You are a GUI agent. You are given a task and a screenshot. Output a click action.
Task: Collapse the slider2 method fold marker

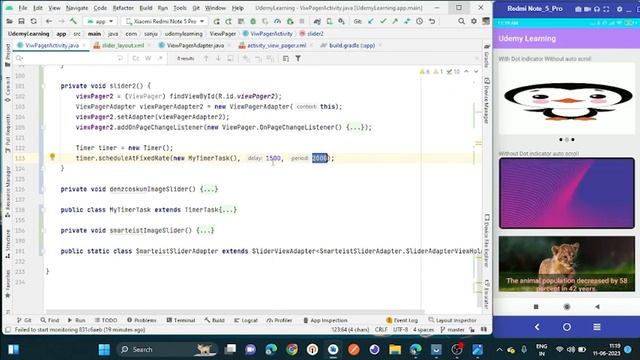[x=42, y=86]
